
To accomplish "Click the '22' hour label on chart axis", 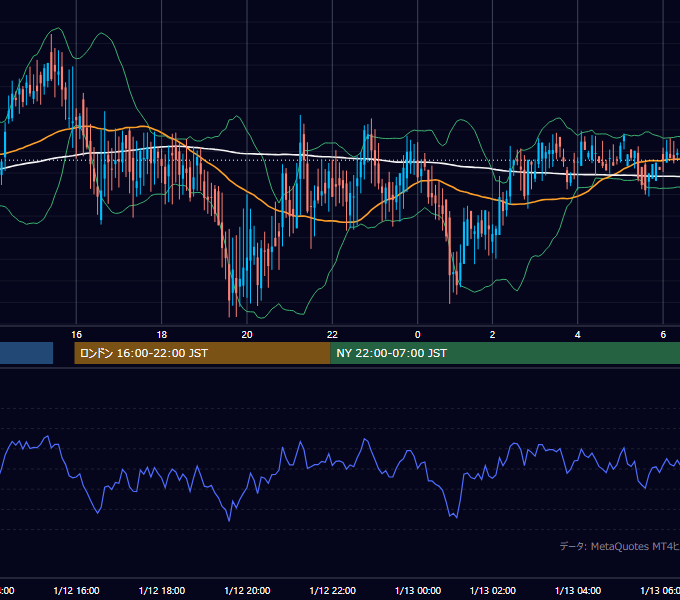I will [332, 334].
